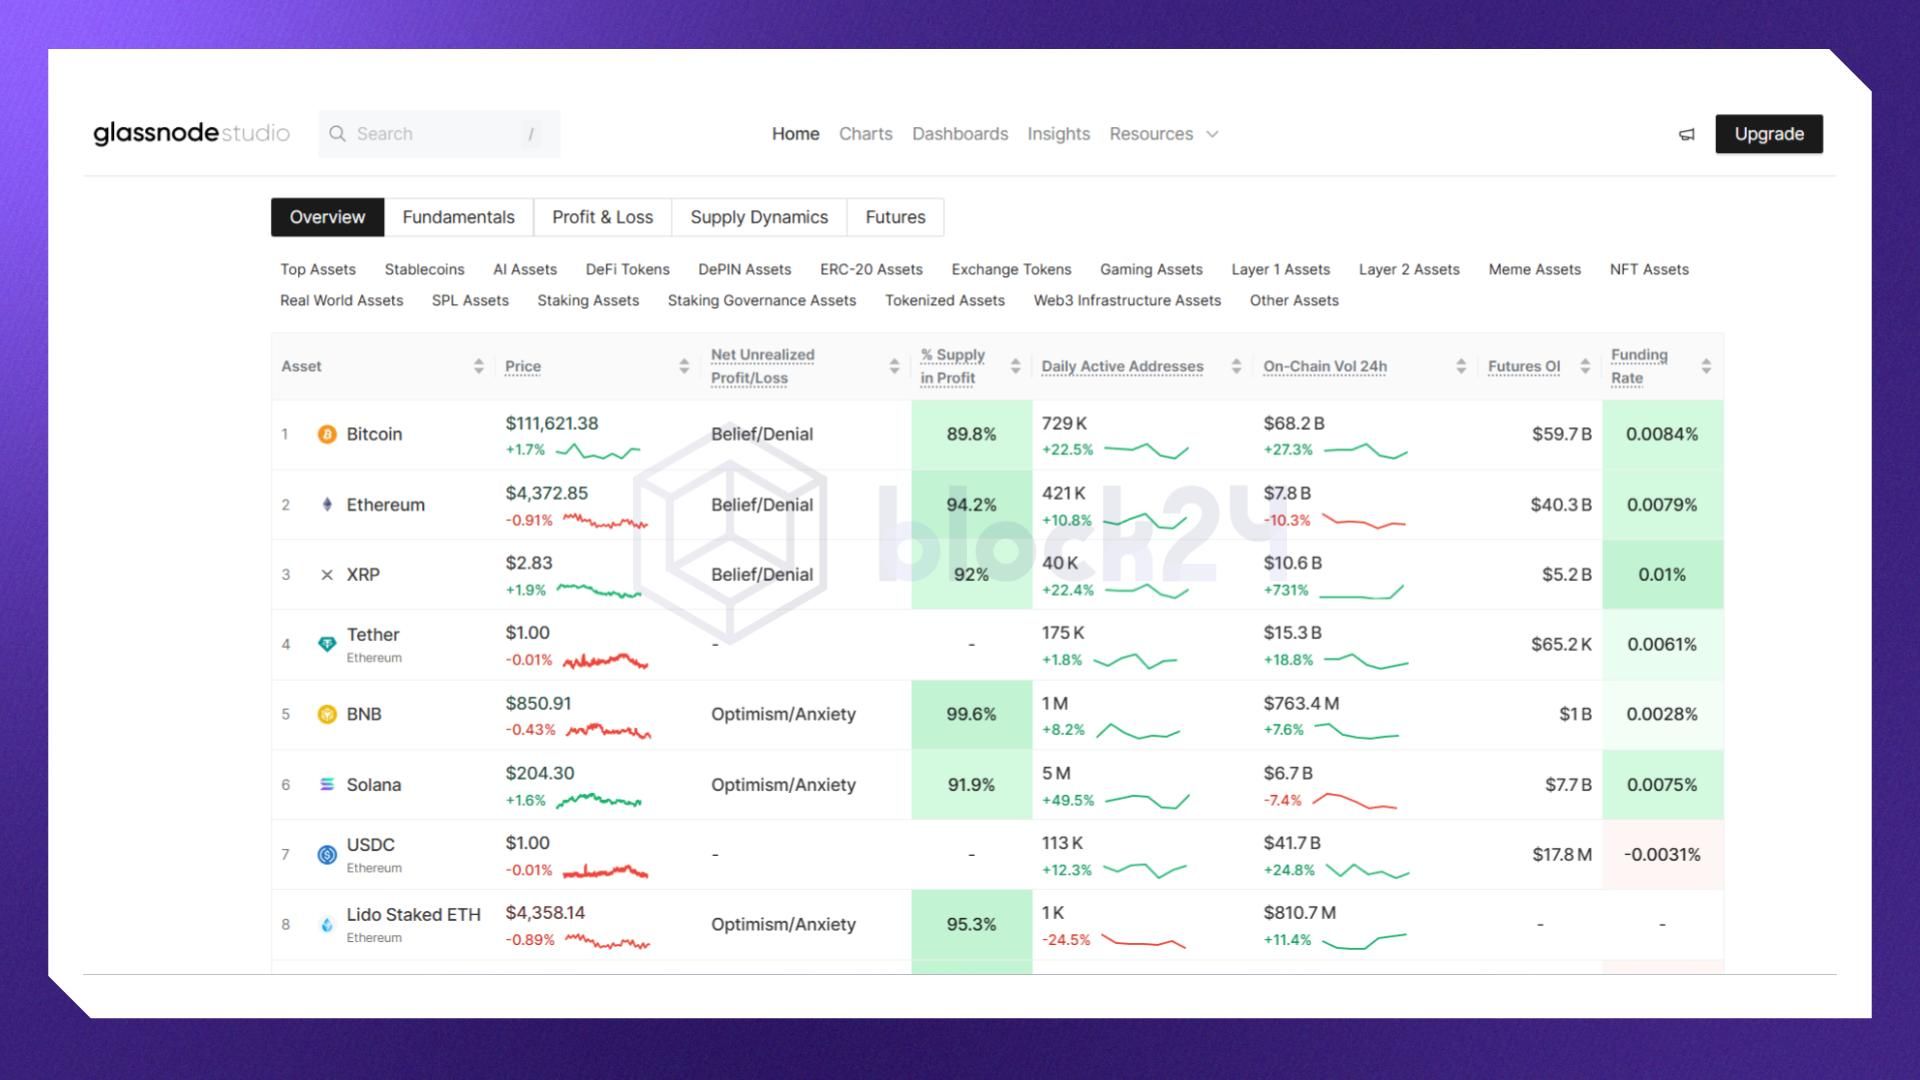
Task: Filter by Meme Assets category
Action: [x=1534, y=269]
